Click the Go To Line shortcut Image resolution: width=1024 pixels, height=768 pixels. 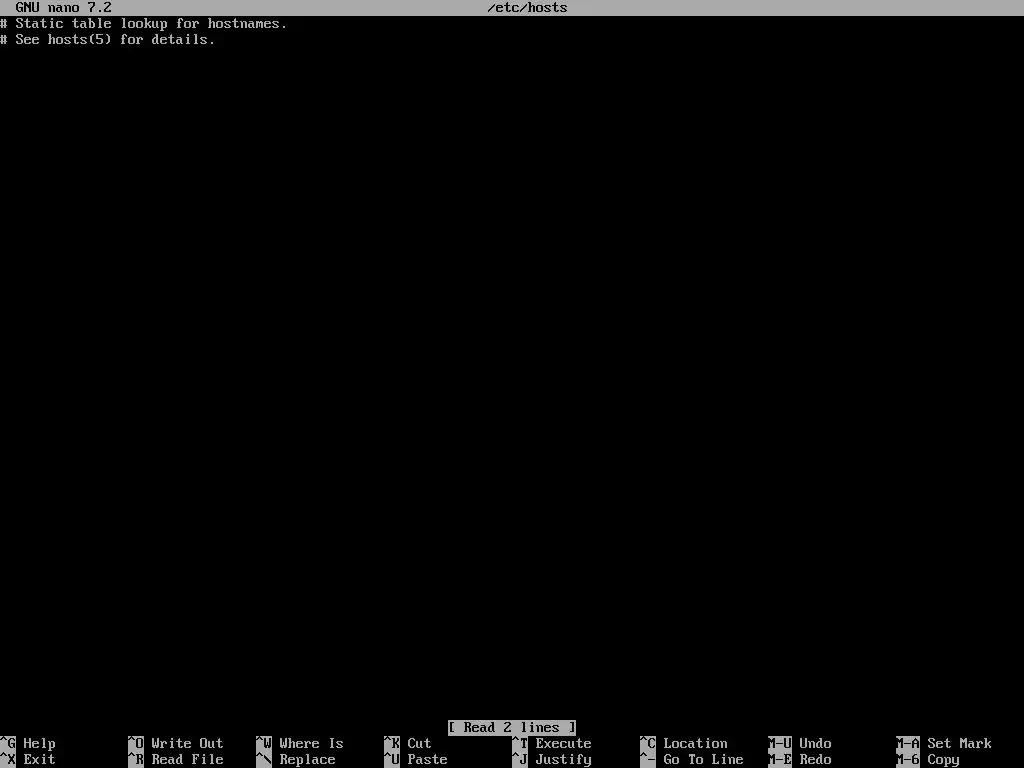tap(703, 760)
